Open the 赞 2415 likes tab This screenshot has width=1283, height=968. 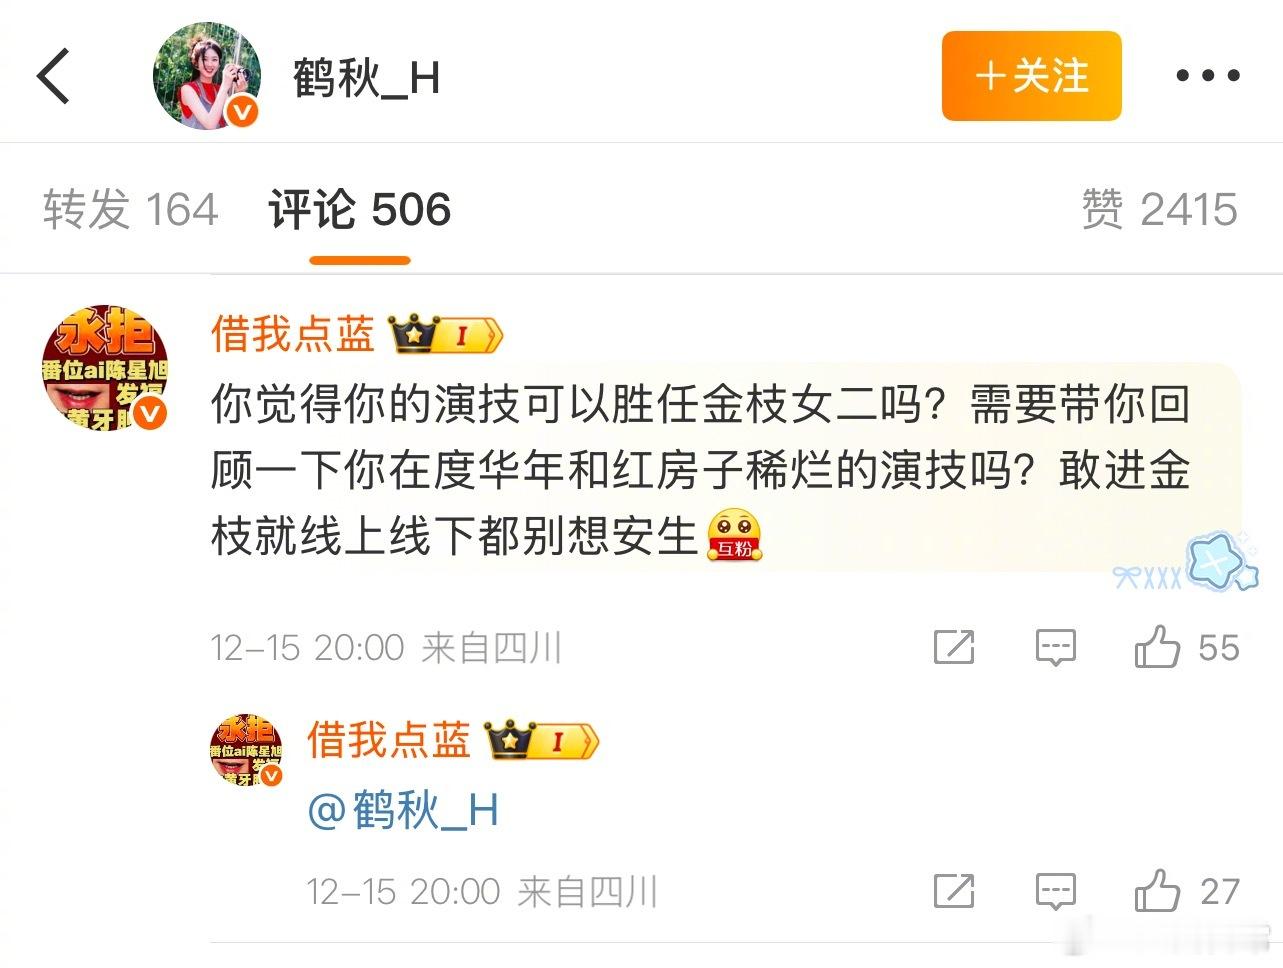coord(1159,210)
